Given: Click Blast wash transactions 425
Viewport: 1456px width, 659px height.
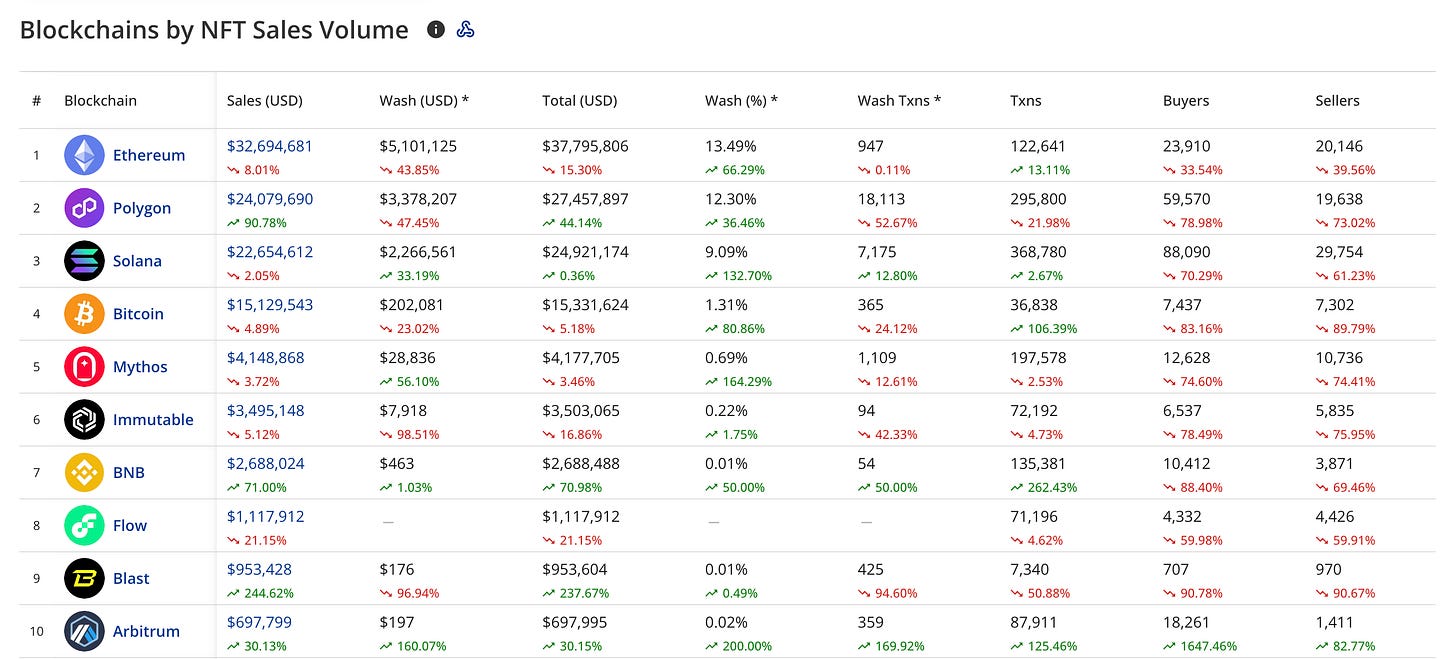Looking at the screenshot, I should tap(871, 570).
